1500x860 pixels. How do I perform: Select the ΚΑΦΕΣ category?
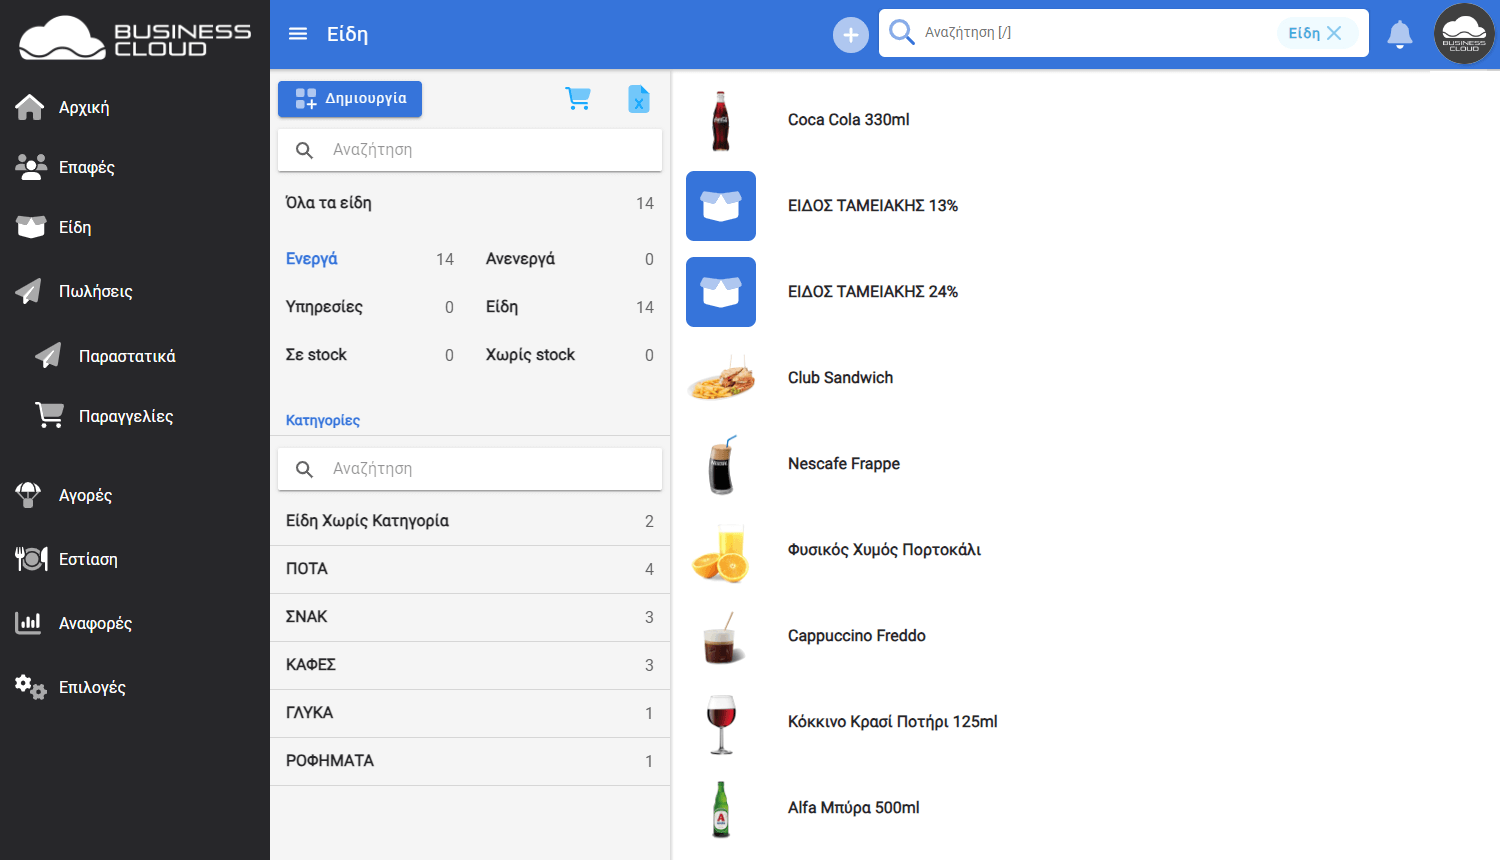[470, 665]
